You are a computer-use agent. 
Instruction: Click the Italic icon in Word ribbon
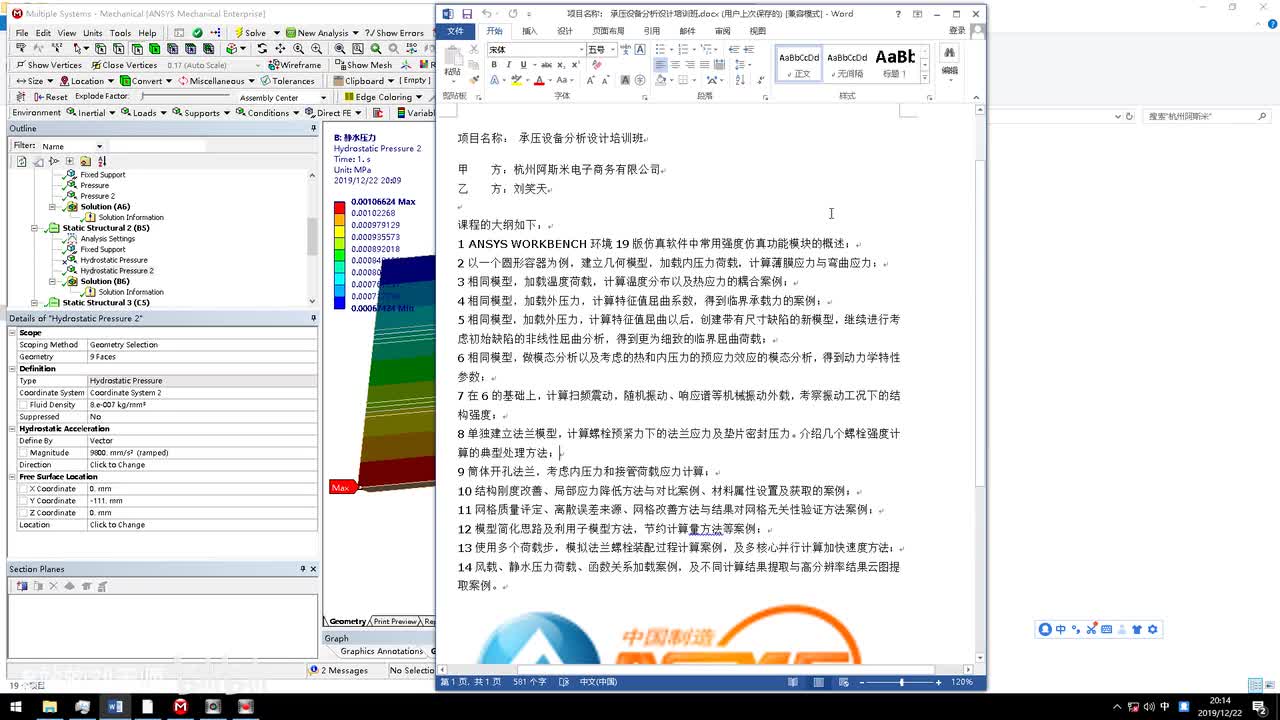508,65
